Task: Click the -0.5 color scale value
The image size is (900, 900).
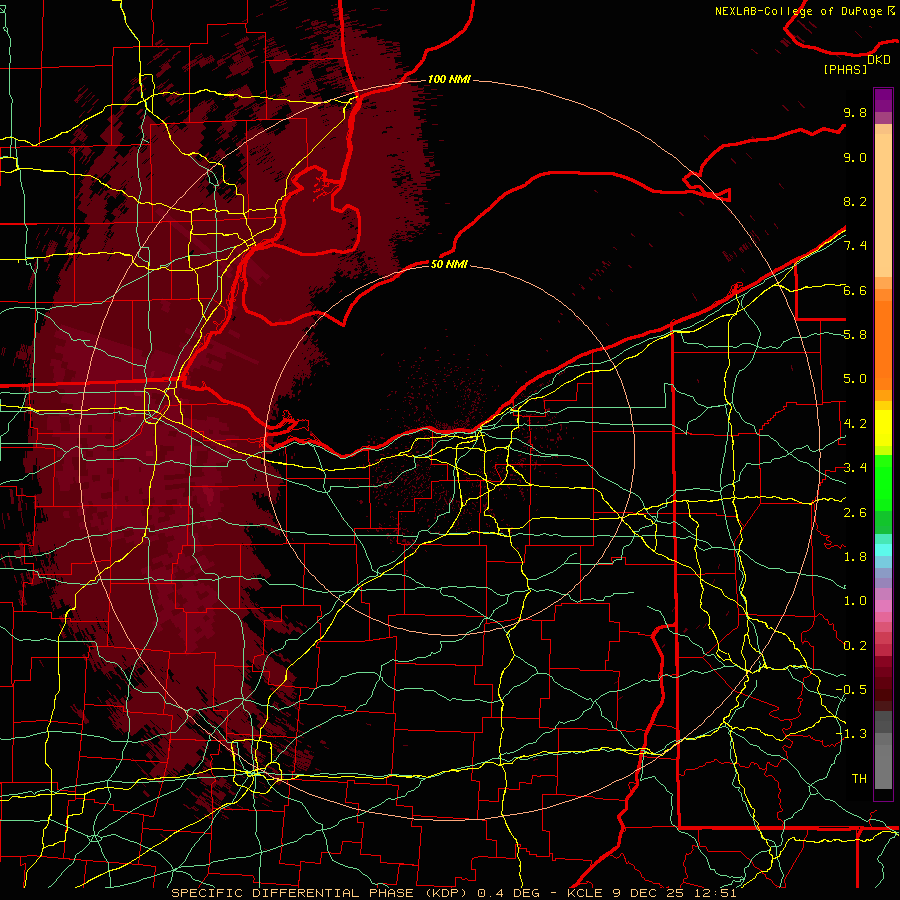Action: point(851,690)
